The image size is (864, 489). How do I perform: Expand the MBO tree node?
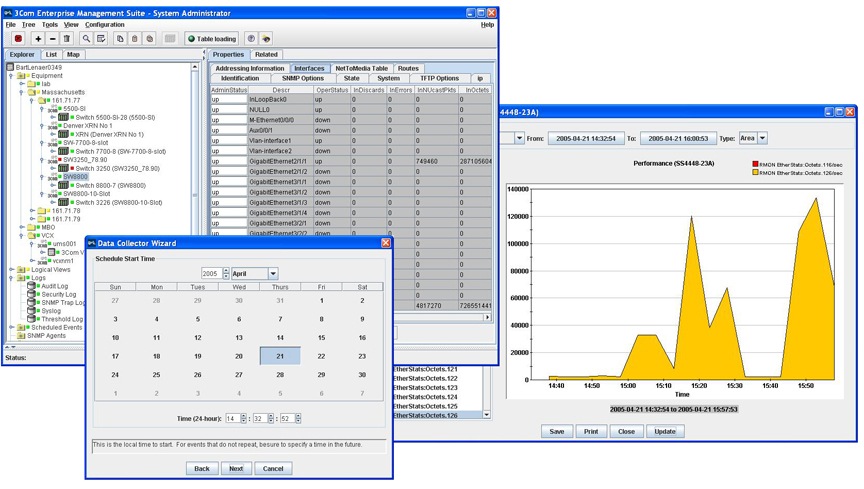(22, 227)
